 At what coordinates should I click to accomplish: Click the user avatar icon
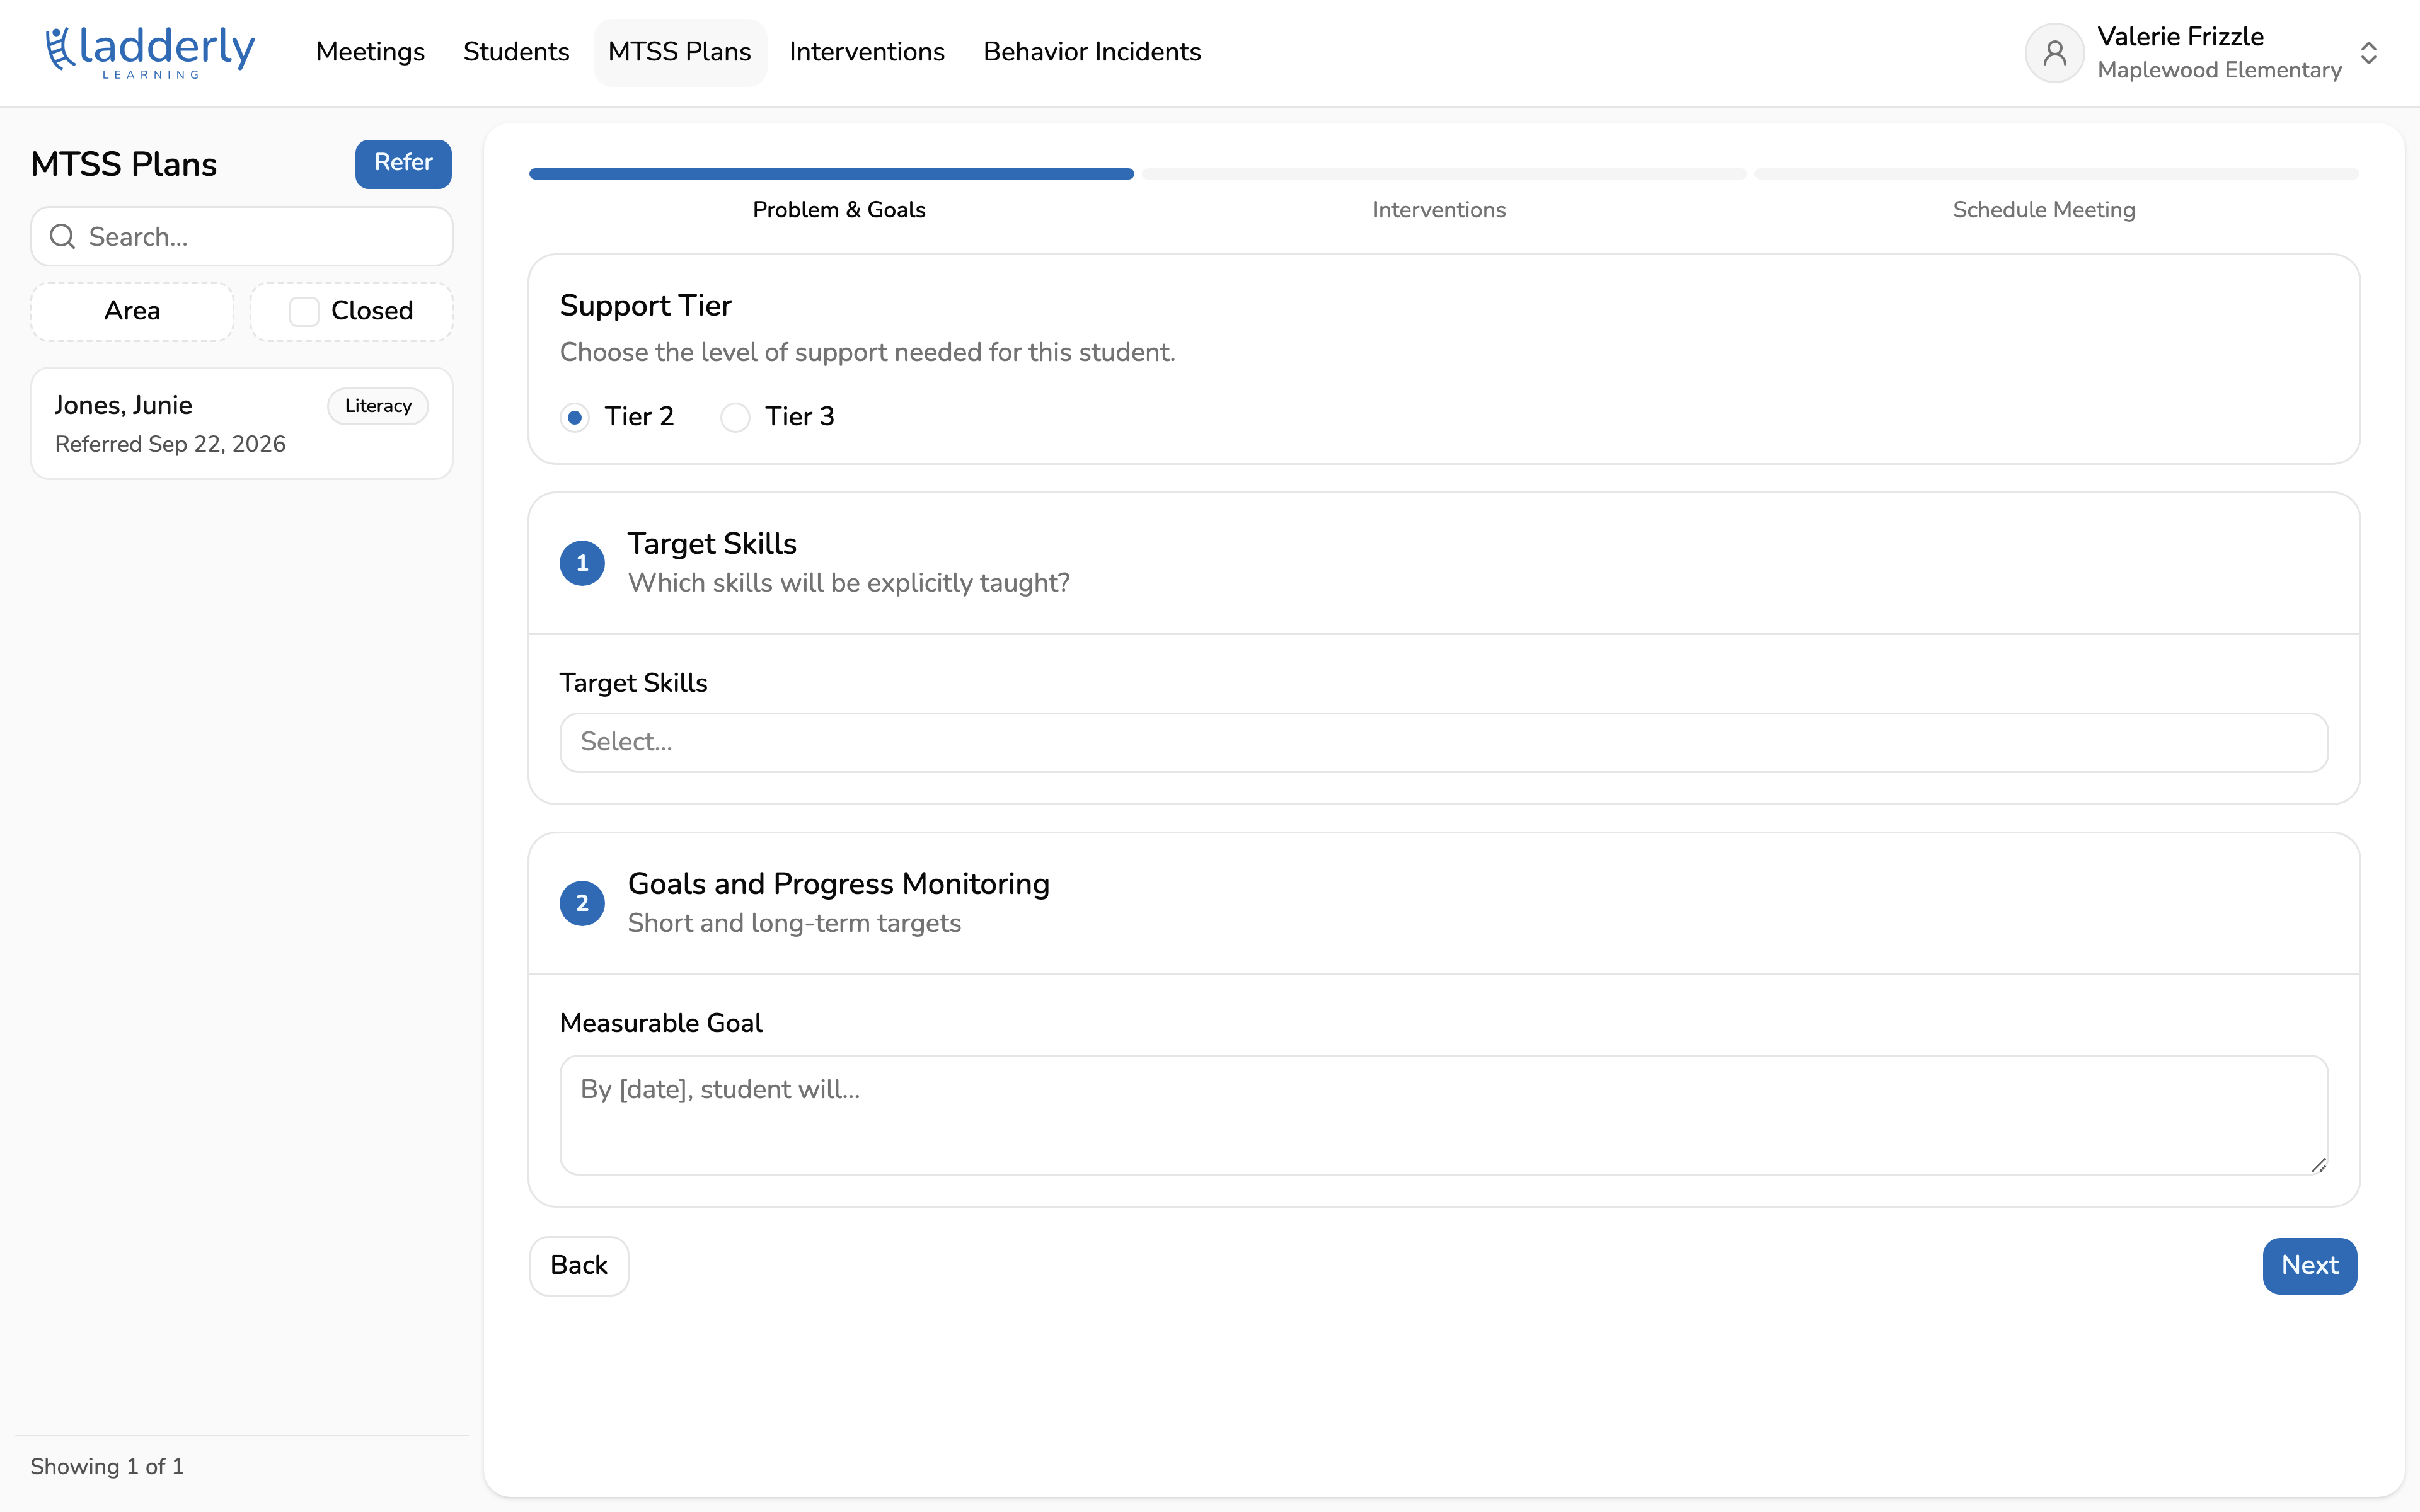point(2054,53)
